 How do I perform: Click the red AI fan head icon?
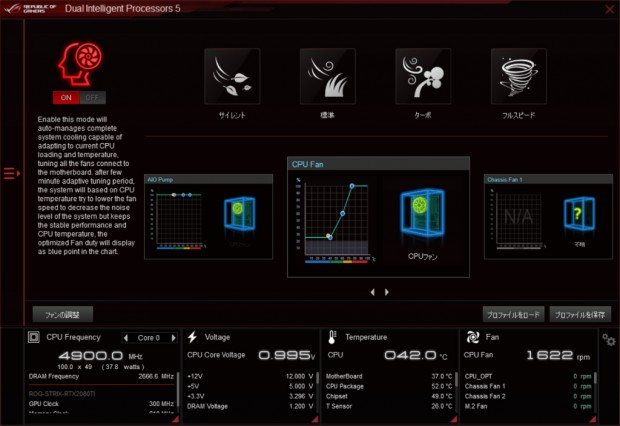point(80,64)
